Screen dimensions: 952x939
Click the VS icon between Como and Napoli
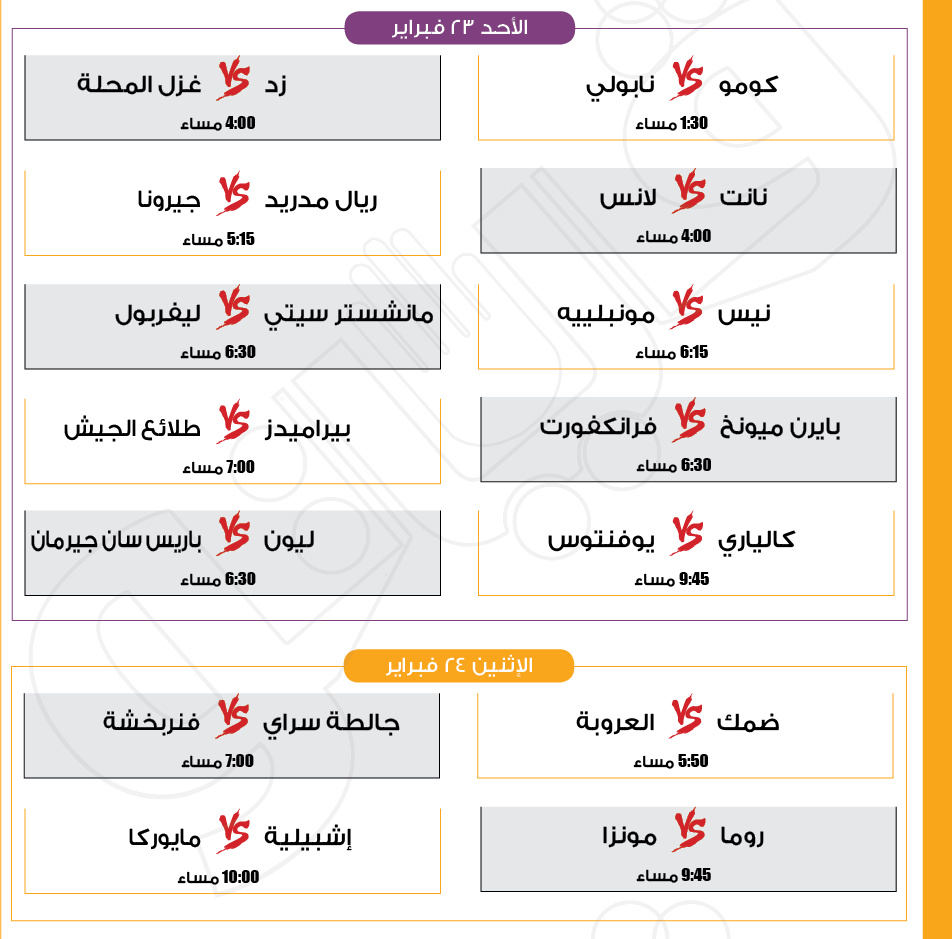pos(687,81)
